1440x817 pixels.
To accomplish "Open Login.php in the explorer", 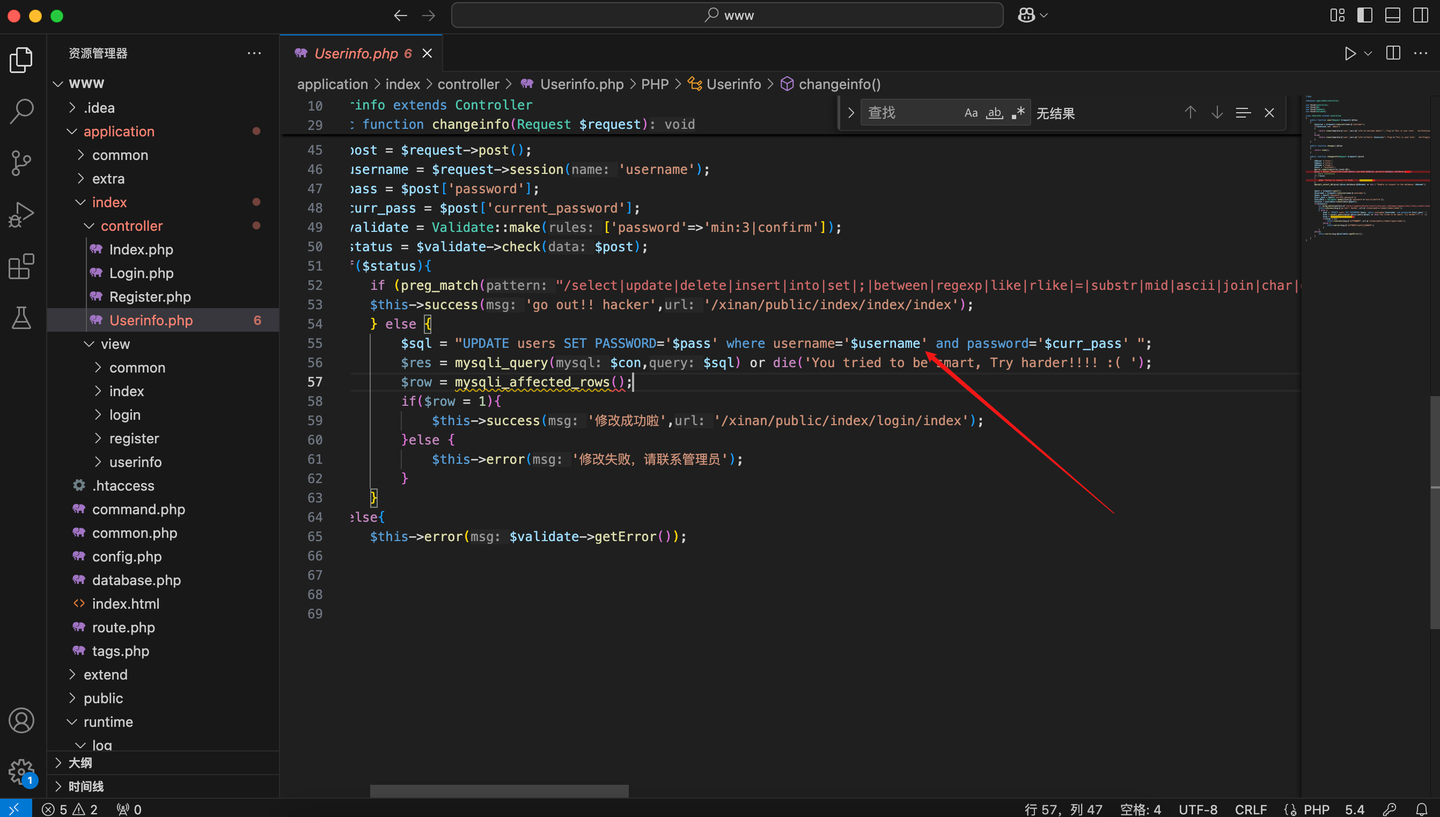I will tap(141, 273).
